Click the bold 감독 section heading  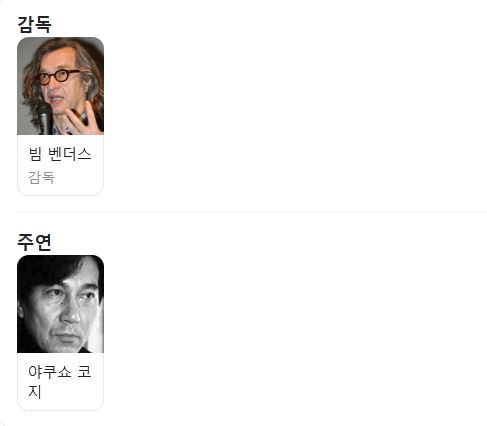34,24
